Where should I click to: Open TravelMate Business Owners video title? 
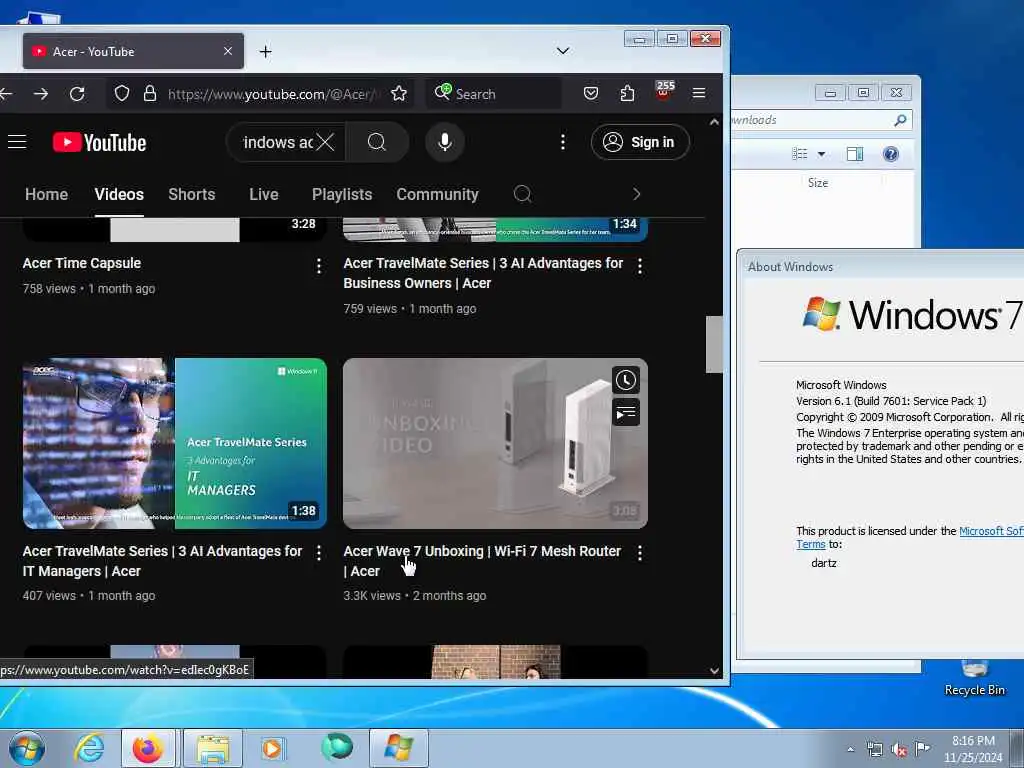coord(483,273)
